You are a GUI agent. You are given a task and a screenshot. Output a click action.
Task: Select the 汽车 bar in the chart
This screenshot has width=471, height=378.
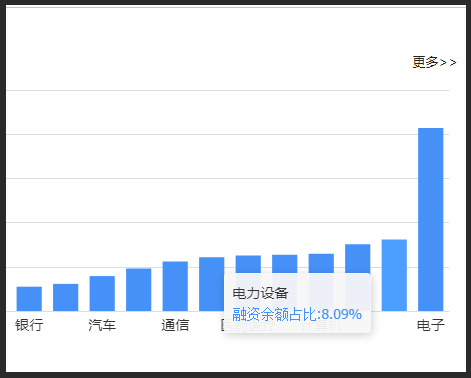[x=102, y=293]
